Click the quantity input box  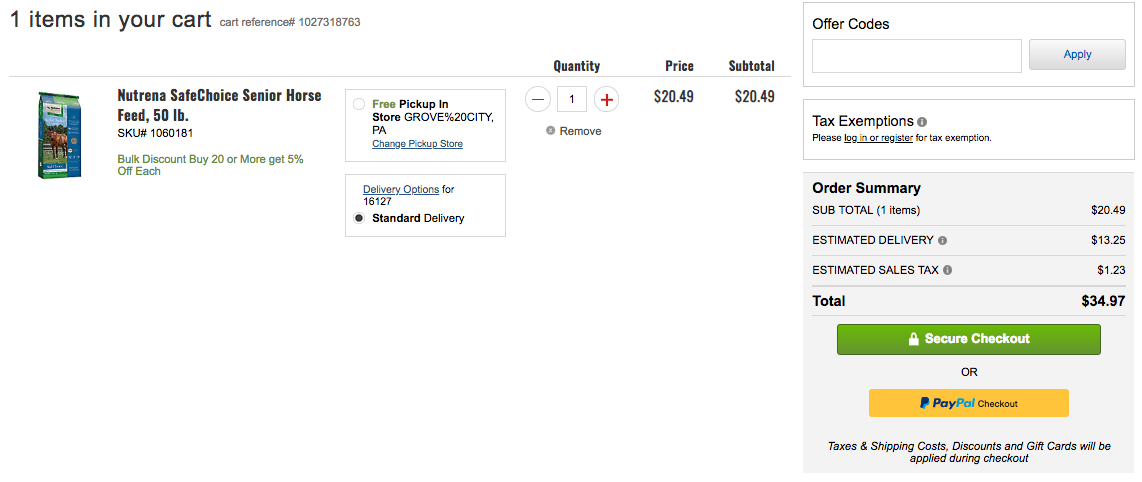tap(572, 99)
